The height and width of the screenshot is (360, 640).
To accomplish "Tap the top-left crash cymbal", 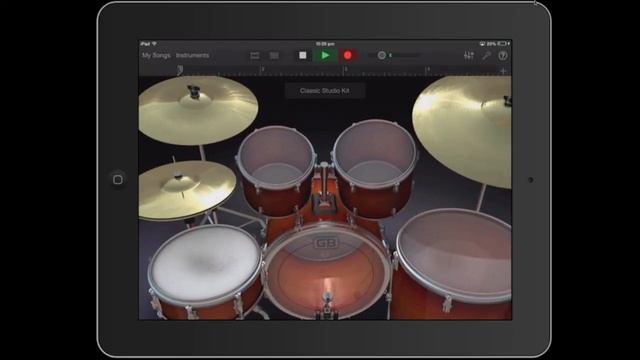I will pos(198,109).
